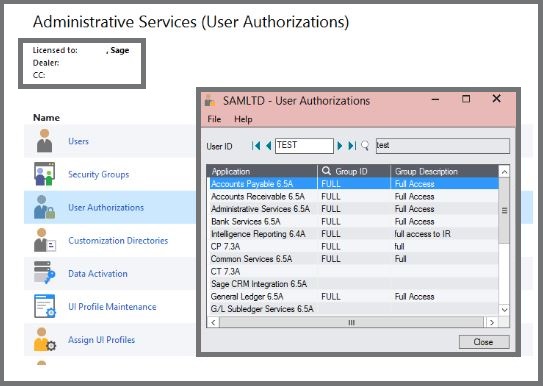Select the Sage CRM Integration 6.5A row
This screenshot has width=543, height=386.
click(353, 284)
